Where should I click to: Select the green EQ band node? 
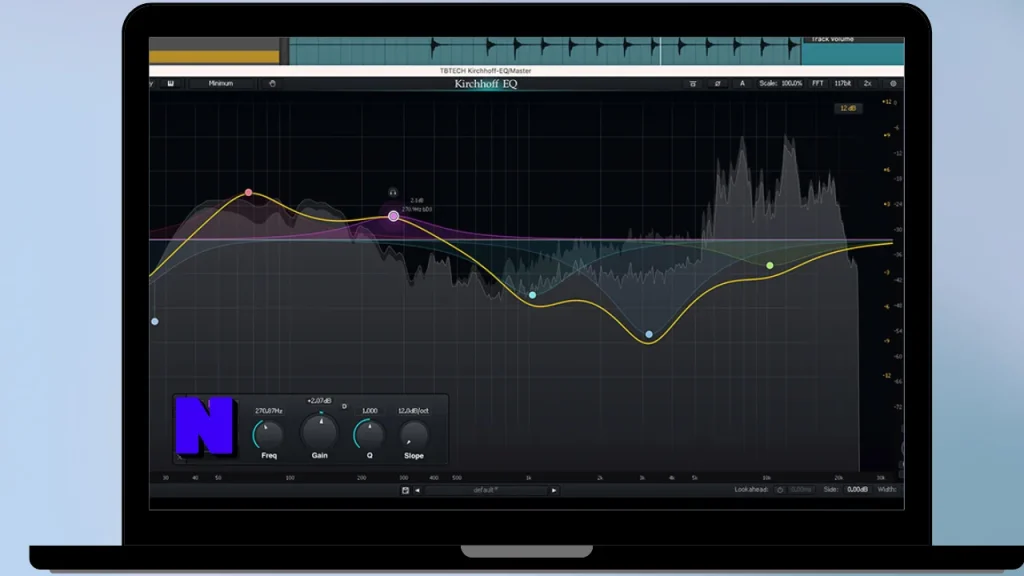pos(770,265)
